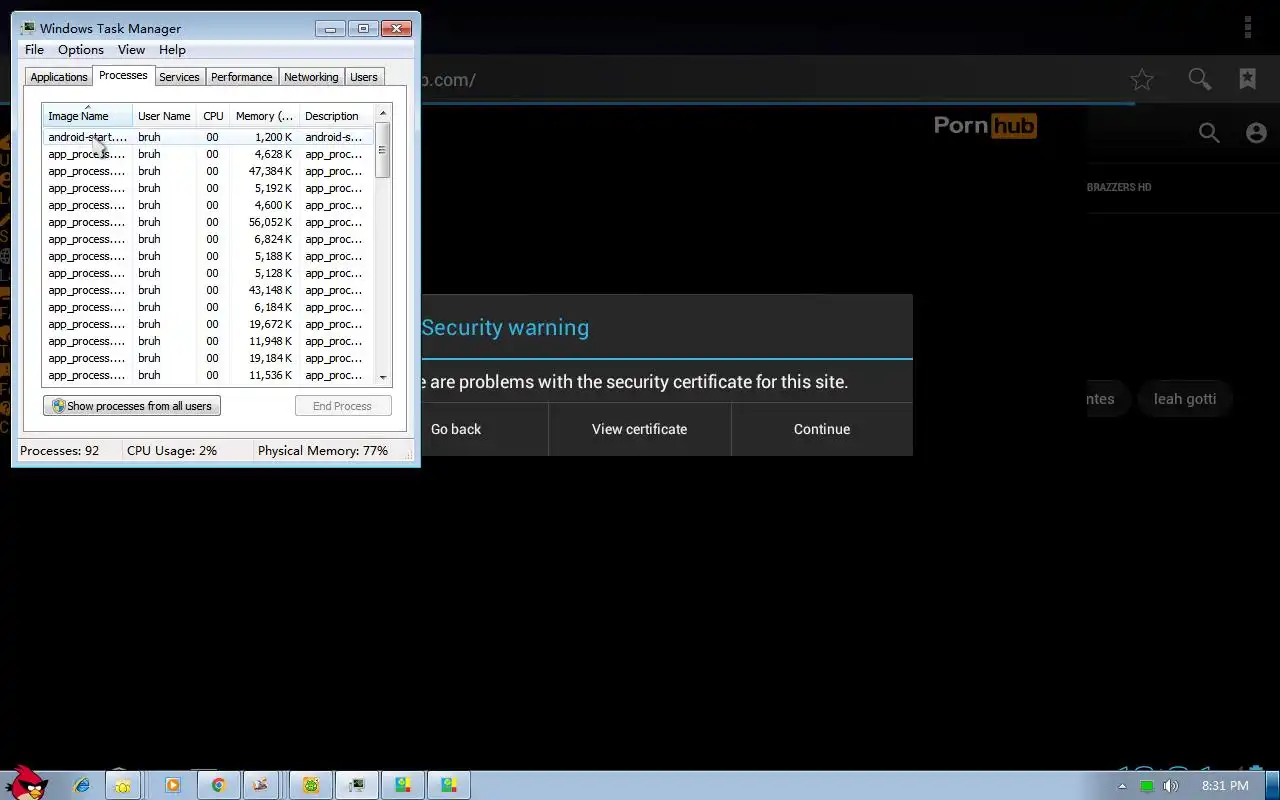Click the site's search magnifier icon
This screenshot has height=800, width=1280.
[x=1209, y=132]
